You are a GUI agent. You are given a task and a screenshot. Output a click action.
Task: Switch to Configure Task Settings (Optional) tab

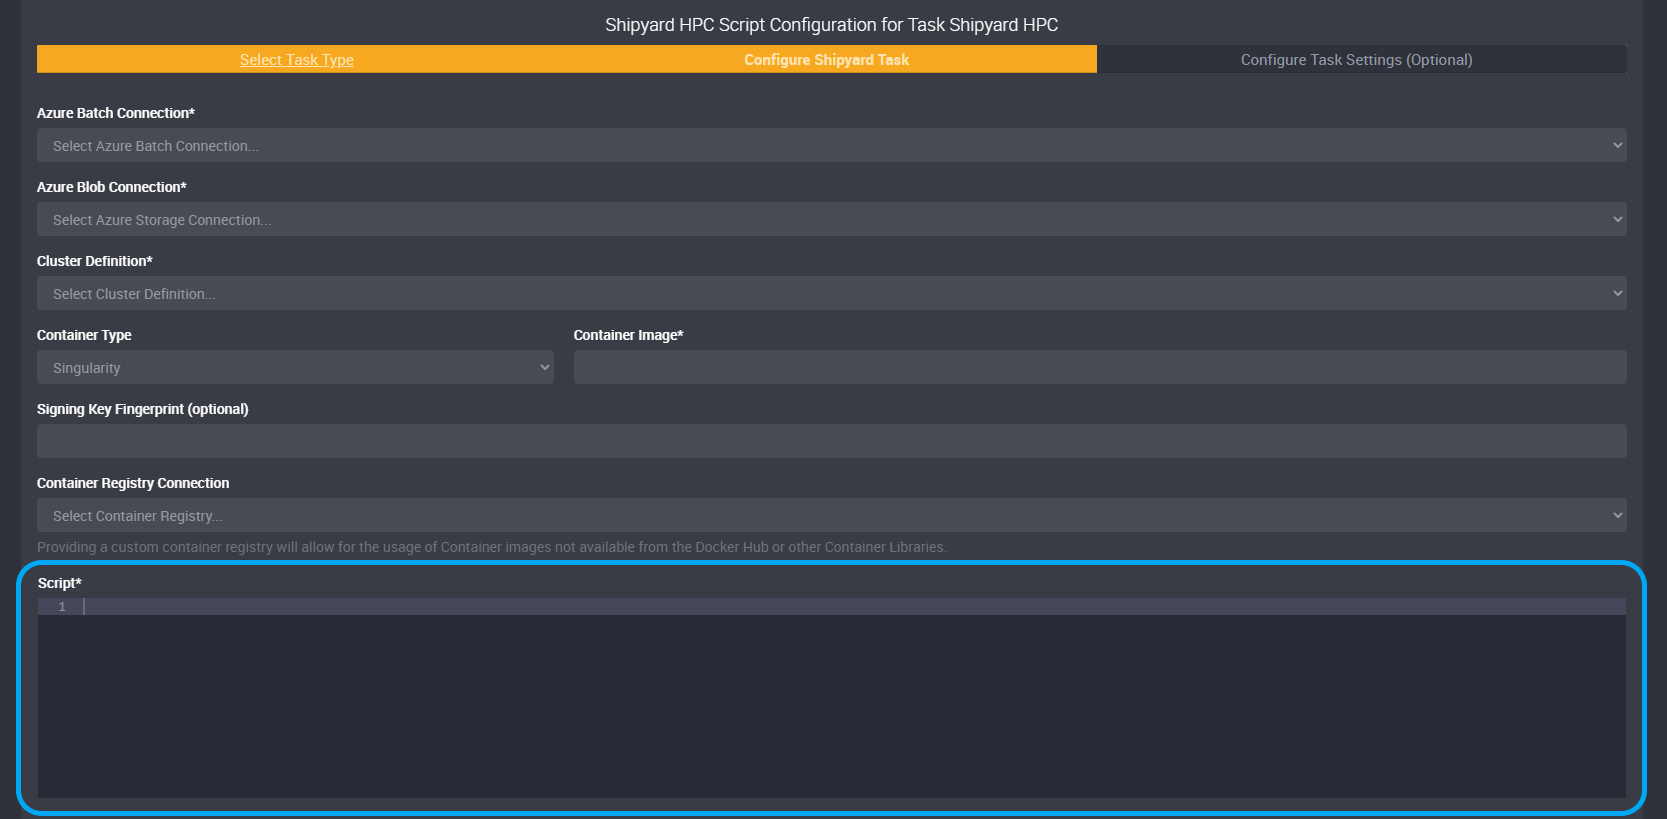1356,60
